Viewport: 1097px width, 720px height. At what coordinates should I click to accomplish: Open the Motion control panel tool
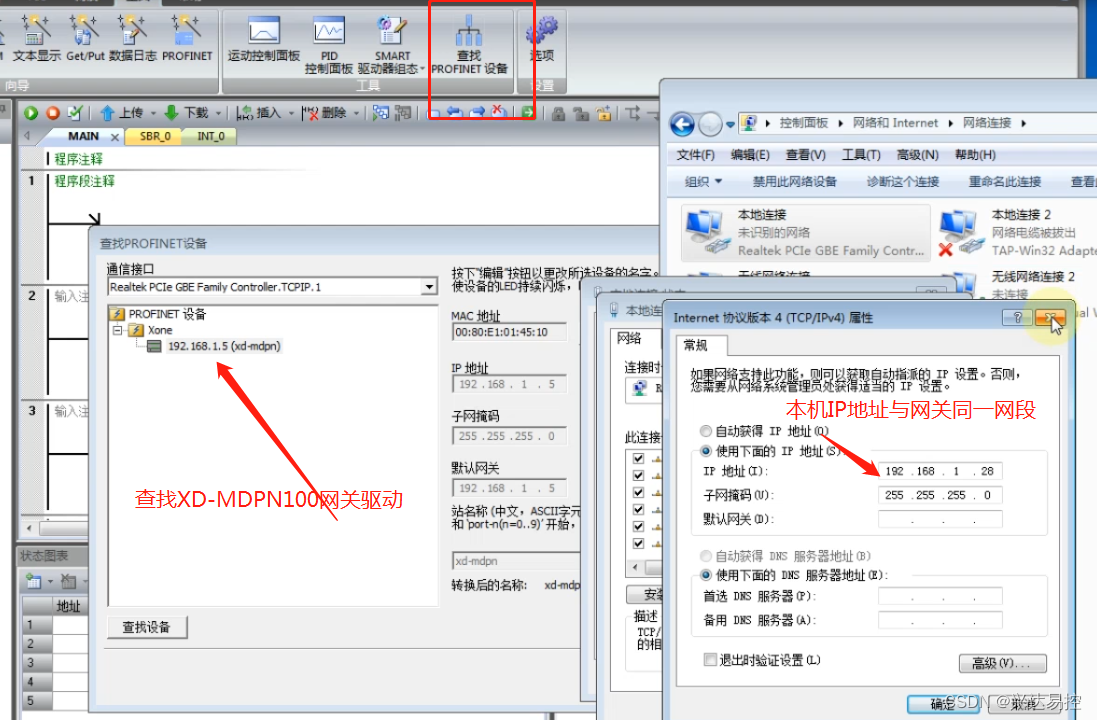tap(264, 40)
